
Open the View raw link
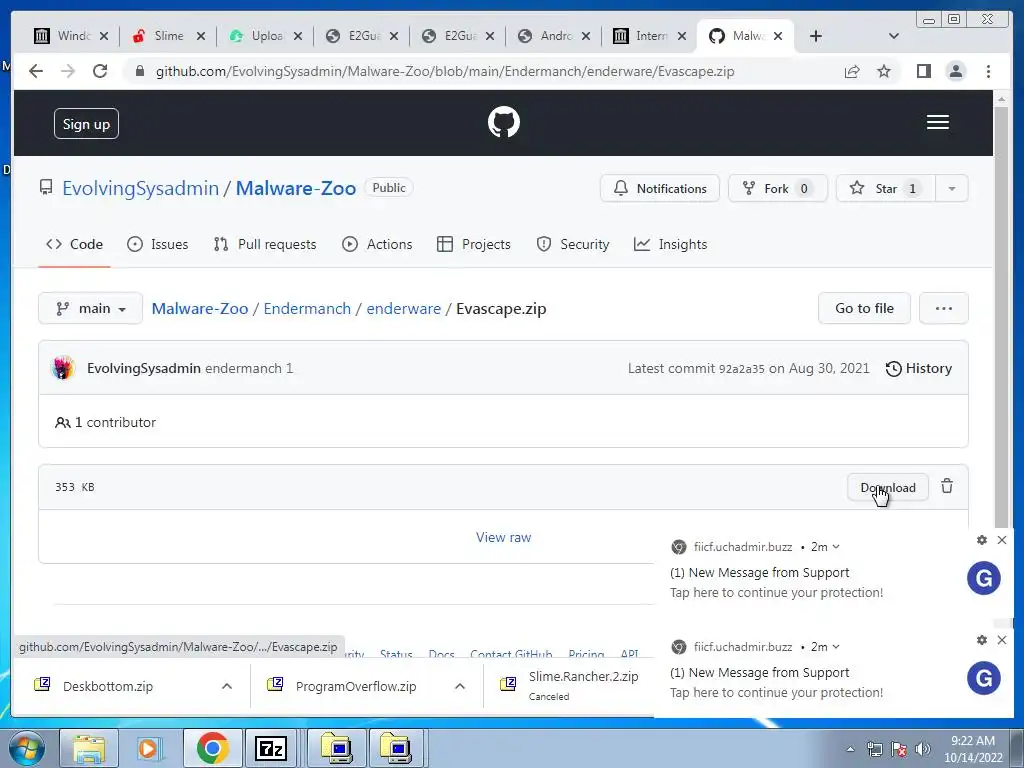pos(504,537)
